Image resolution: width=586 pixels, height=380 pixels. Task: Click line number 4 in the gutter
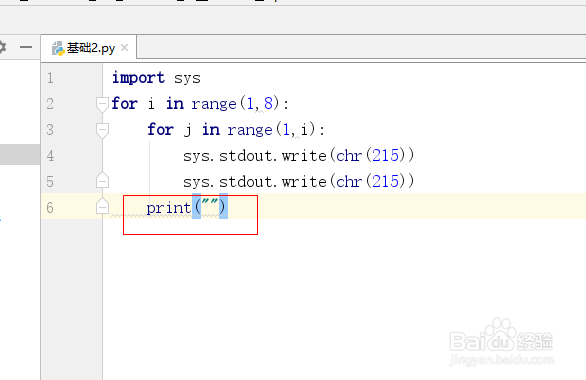(x=50, y=156)
